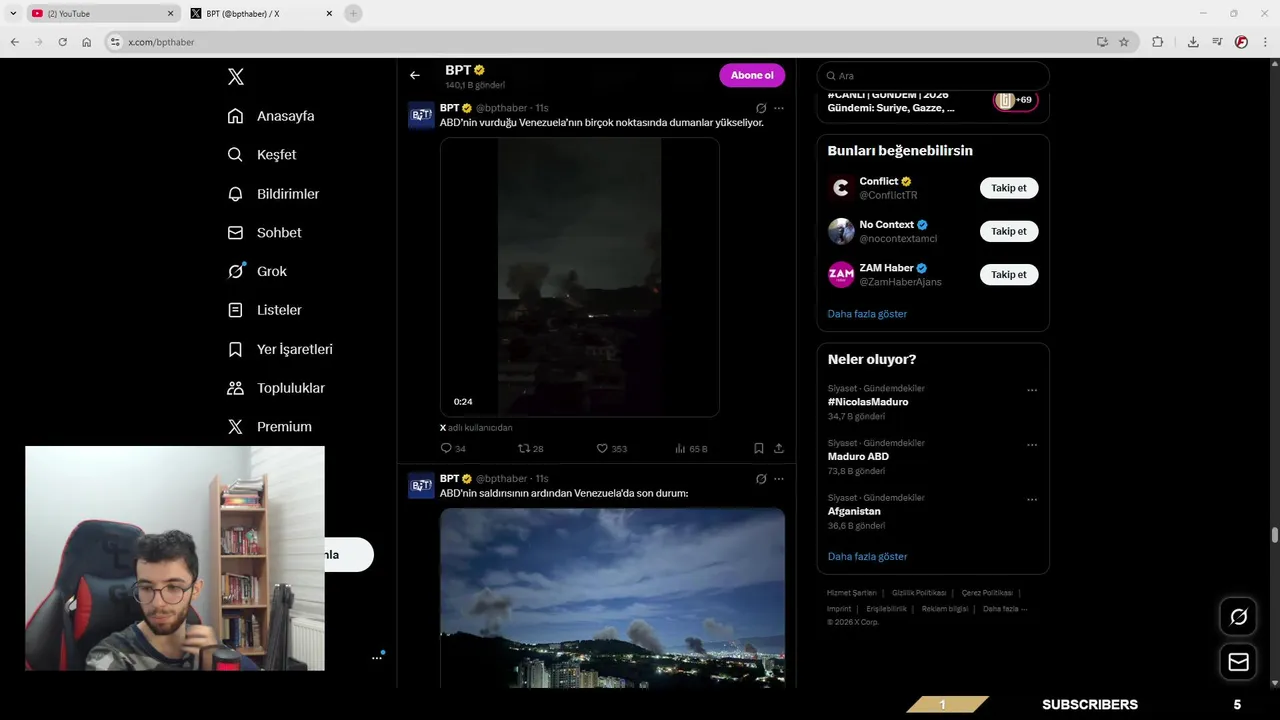This screenshot has width=1280, height=720.
Task: Open the floating Grok button
Action: pos(1238,617)
